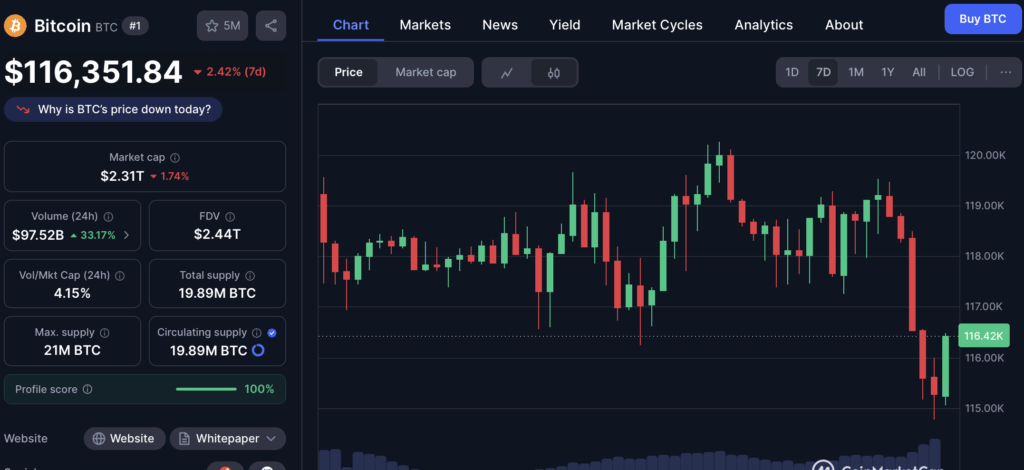The image size is (1024, 470).
Task: Click Why is BTC's price down today?
Action: click(x=113, y=110)
